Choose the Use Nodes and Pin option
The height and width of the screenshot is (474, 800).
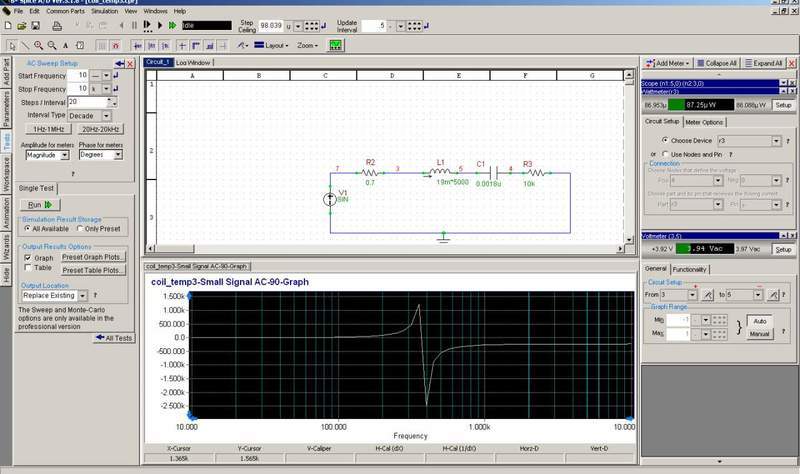point(664,153)
